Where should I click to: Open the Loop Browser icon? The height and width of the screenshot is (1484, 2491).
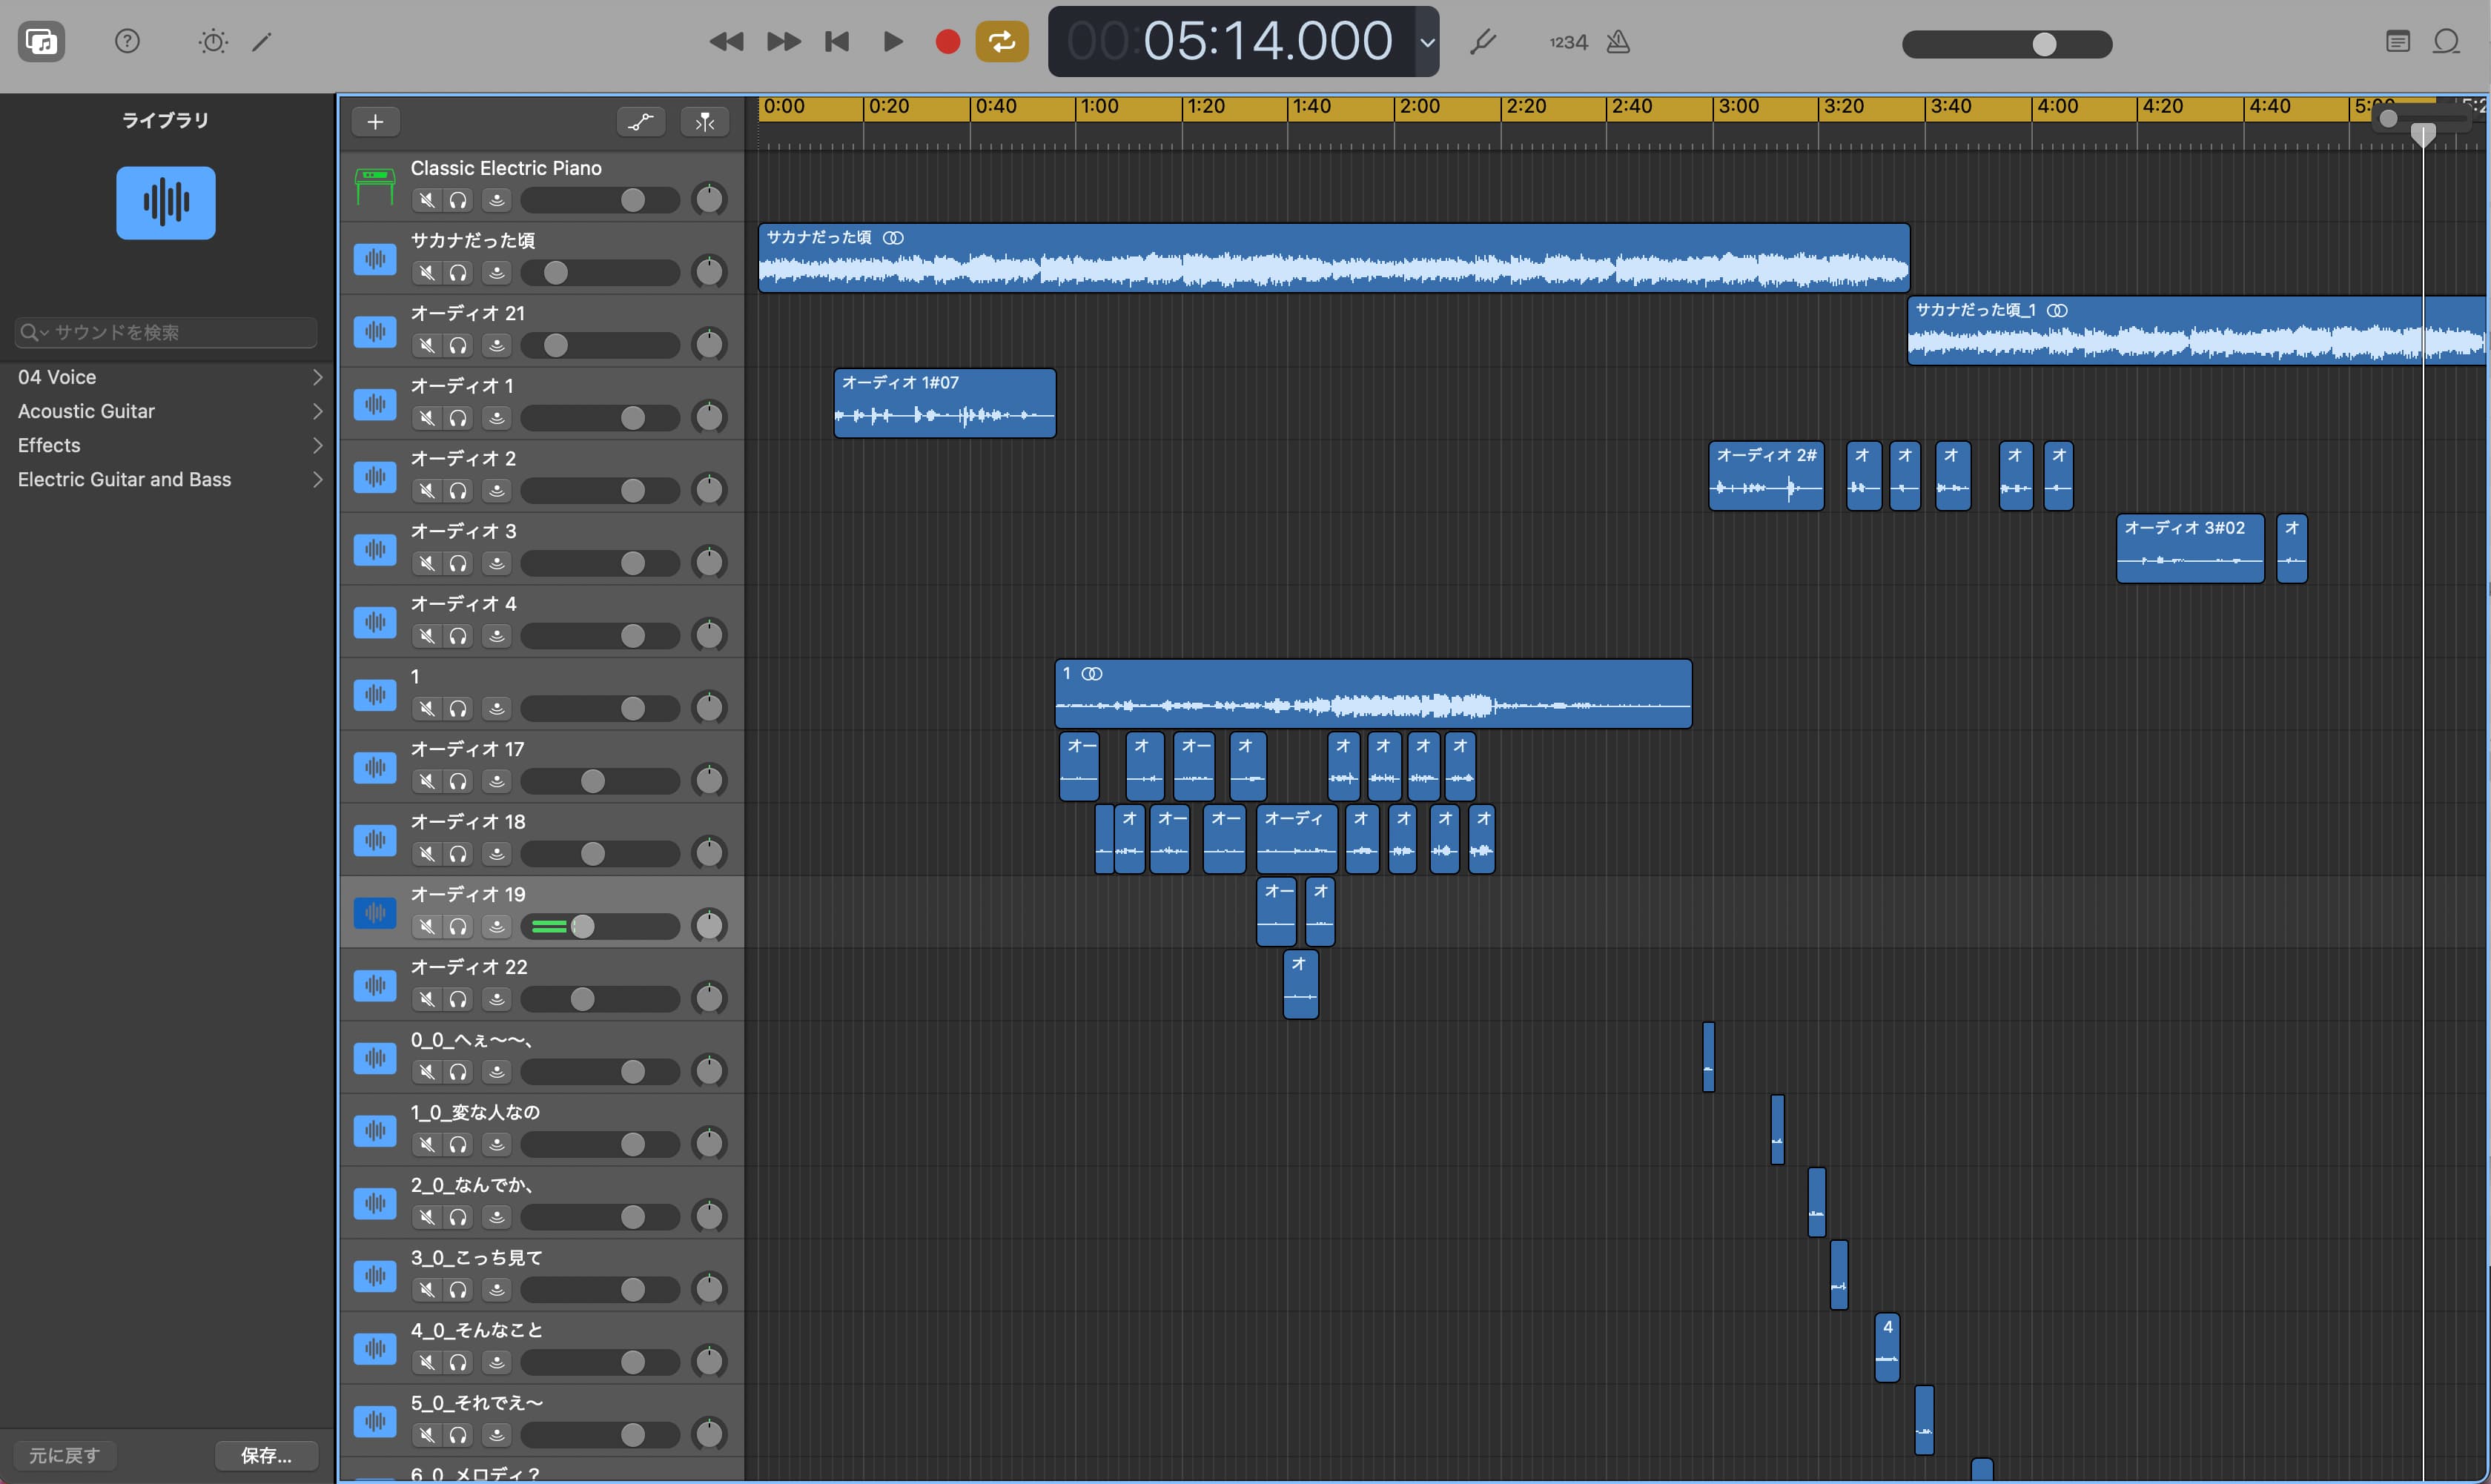click(2446, 41)
